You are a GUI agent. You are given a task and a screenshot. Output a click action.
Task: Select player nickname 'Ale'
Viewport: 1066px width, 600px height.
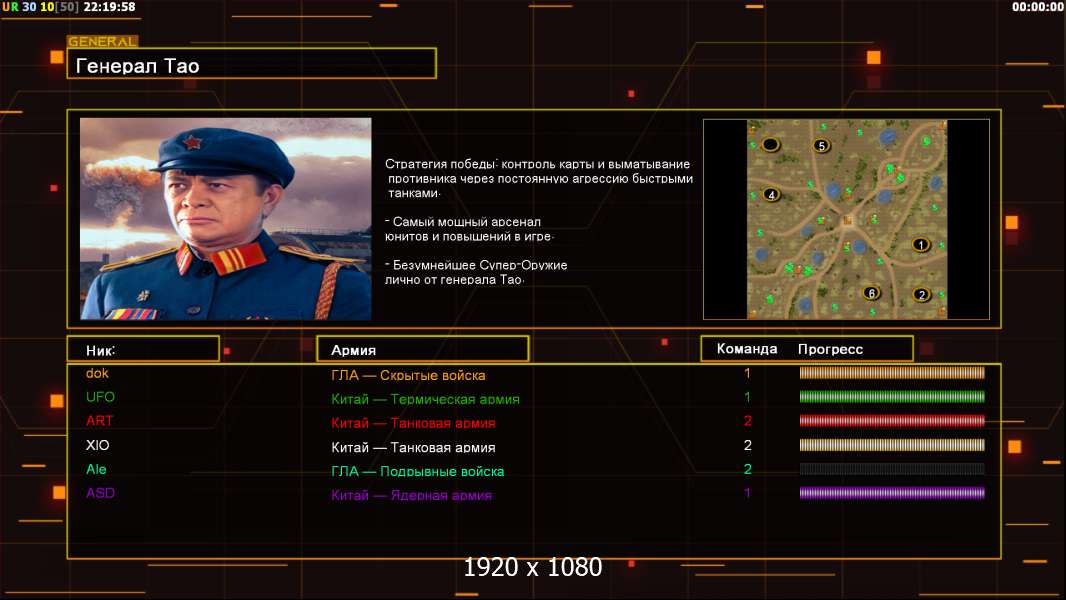click(x=96, y=469)
